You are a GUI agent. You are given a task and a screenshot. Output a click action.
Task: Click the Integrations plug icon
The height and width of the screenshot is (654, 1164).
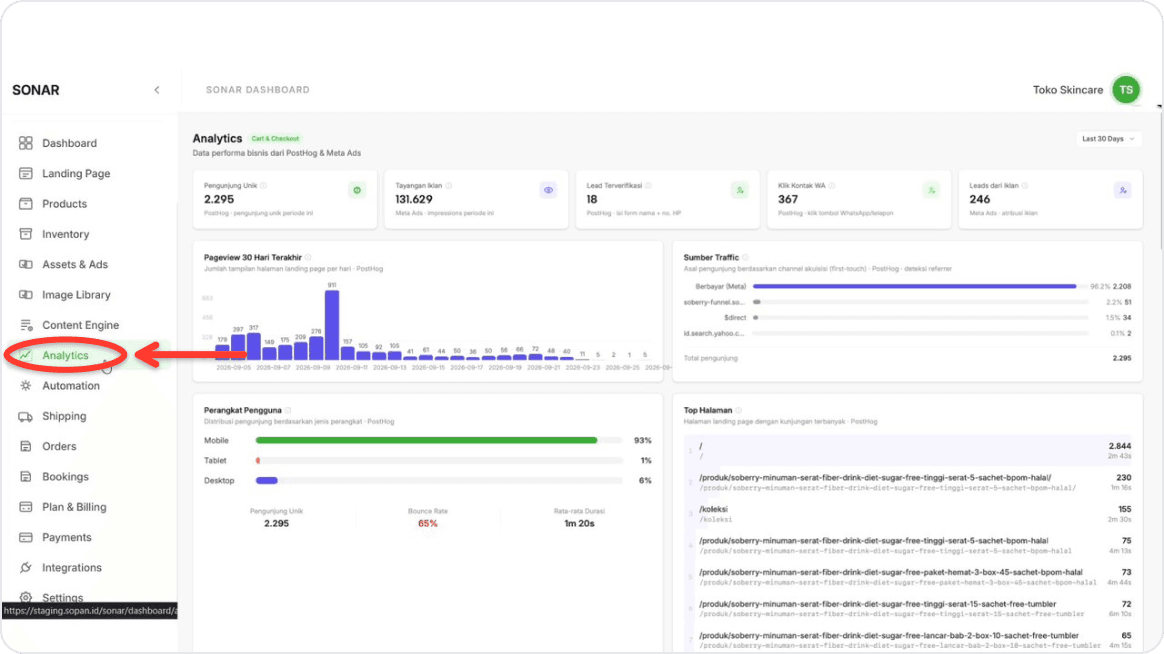(26, 567)
